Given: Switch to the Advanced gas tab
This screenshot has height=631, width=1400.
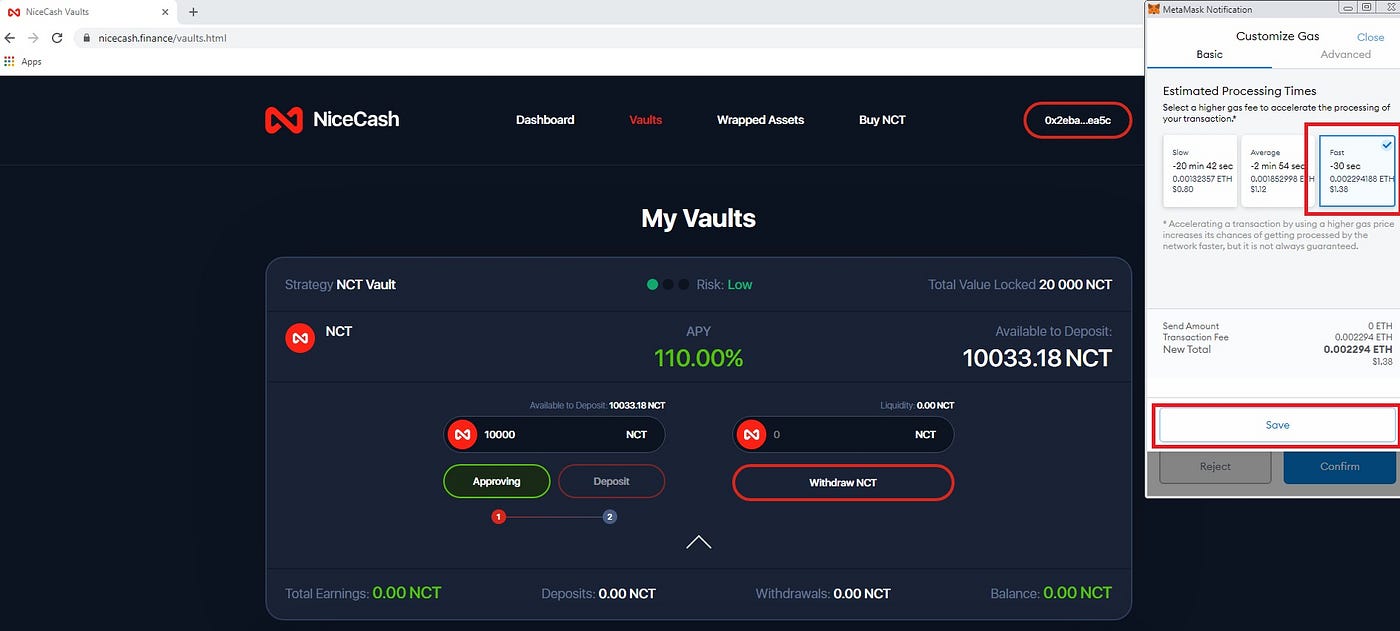Looking at the screenshot, I should pos(1345,54).
